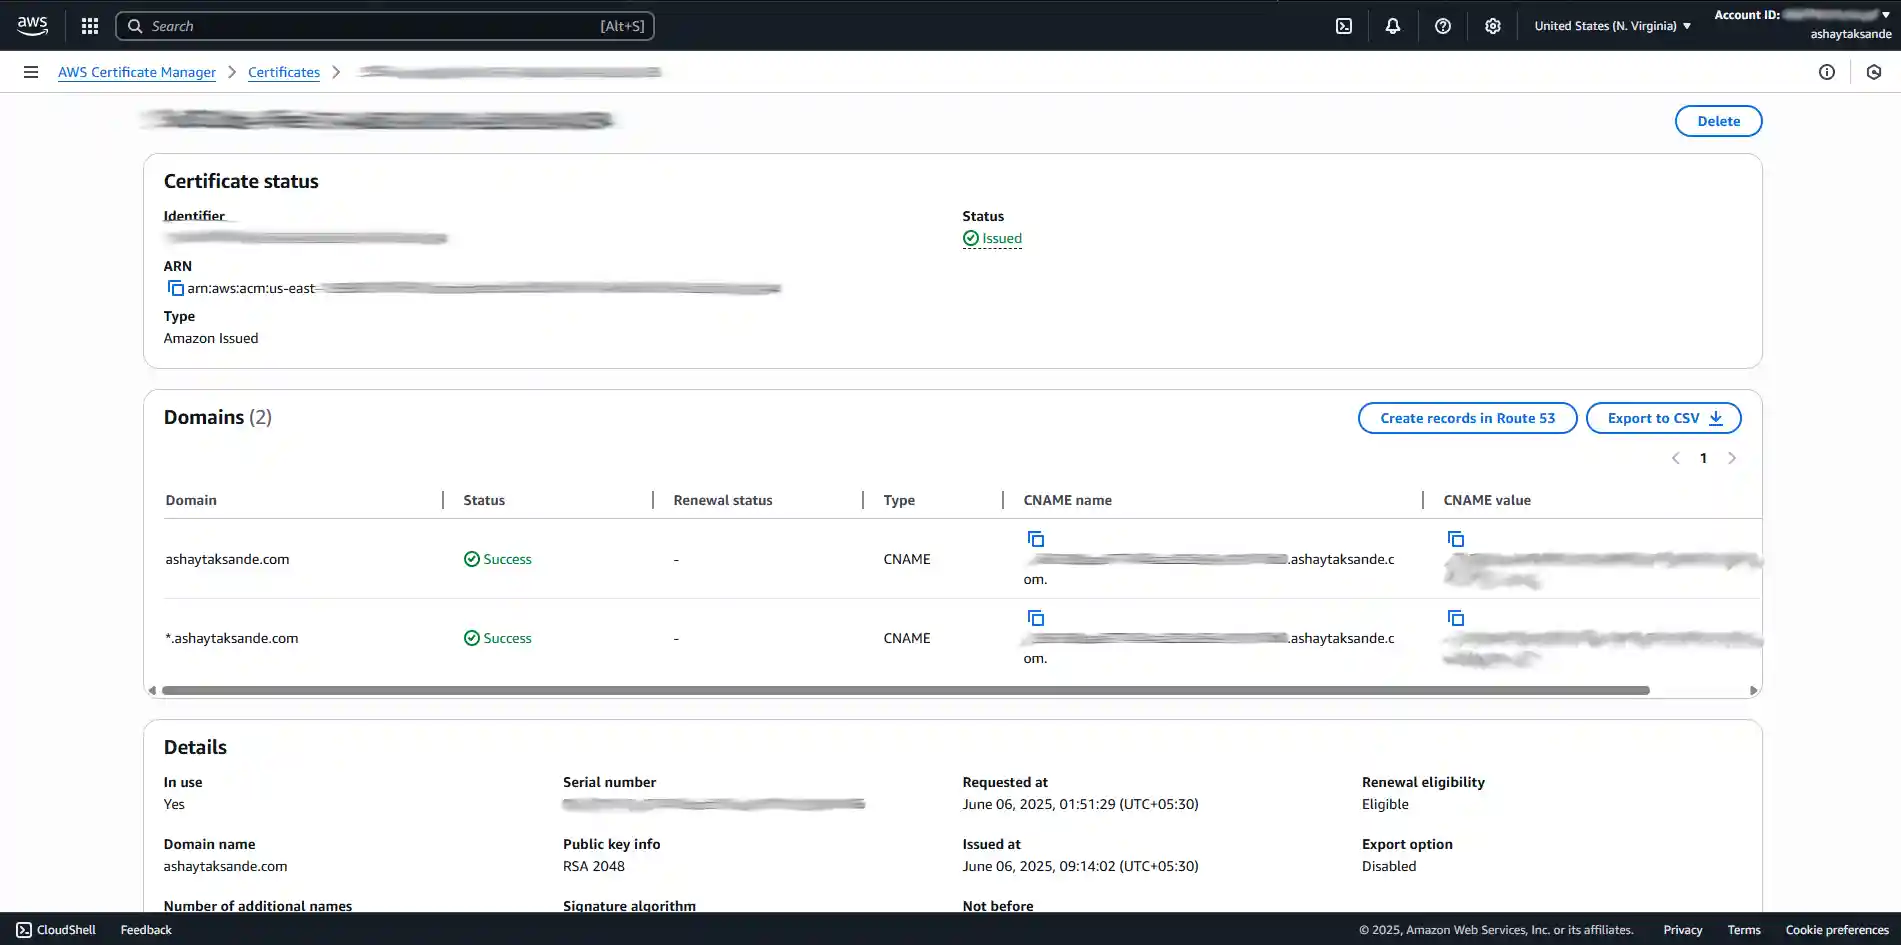Copy CNAME value for *.ashaytaksande.com row

pos(1456,618)
